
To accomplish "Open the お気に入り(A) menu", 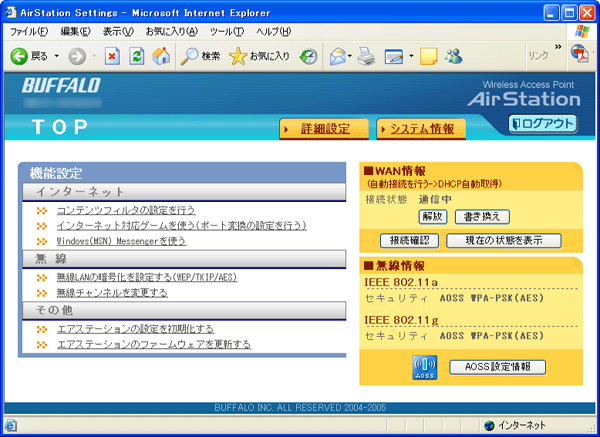I will click(x=171, y=32).
